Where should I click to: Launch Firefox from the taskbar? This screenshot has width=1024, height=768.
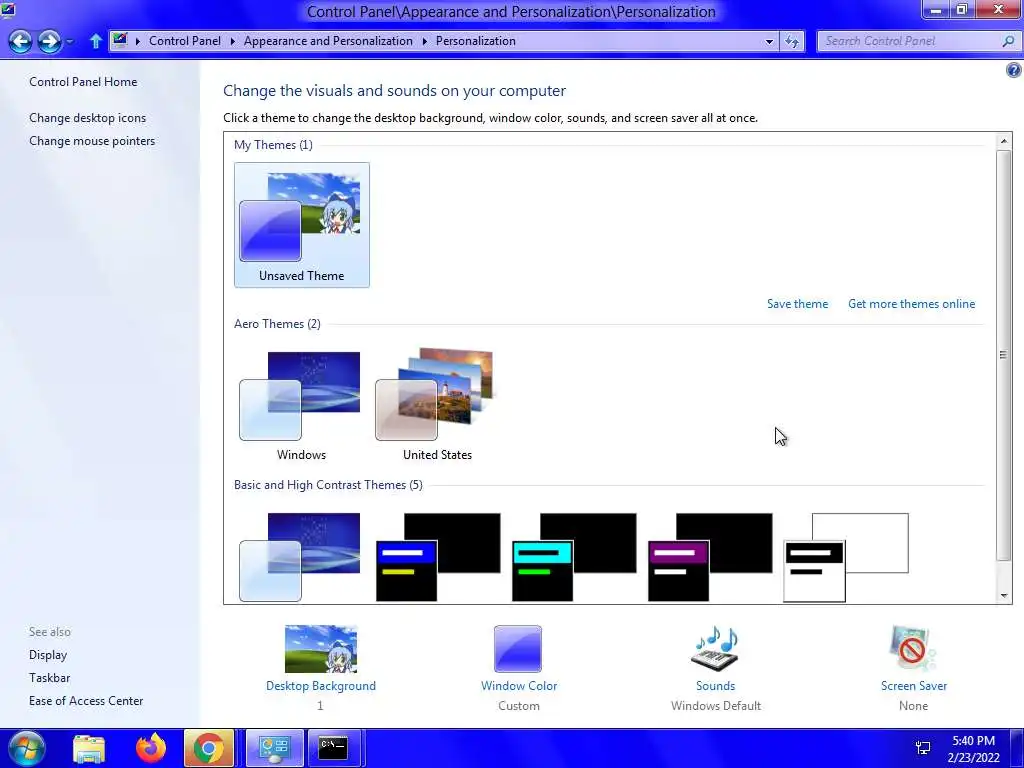click(151, 748)
